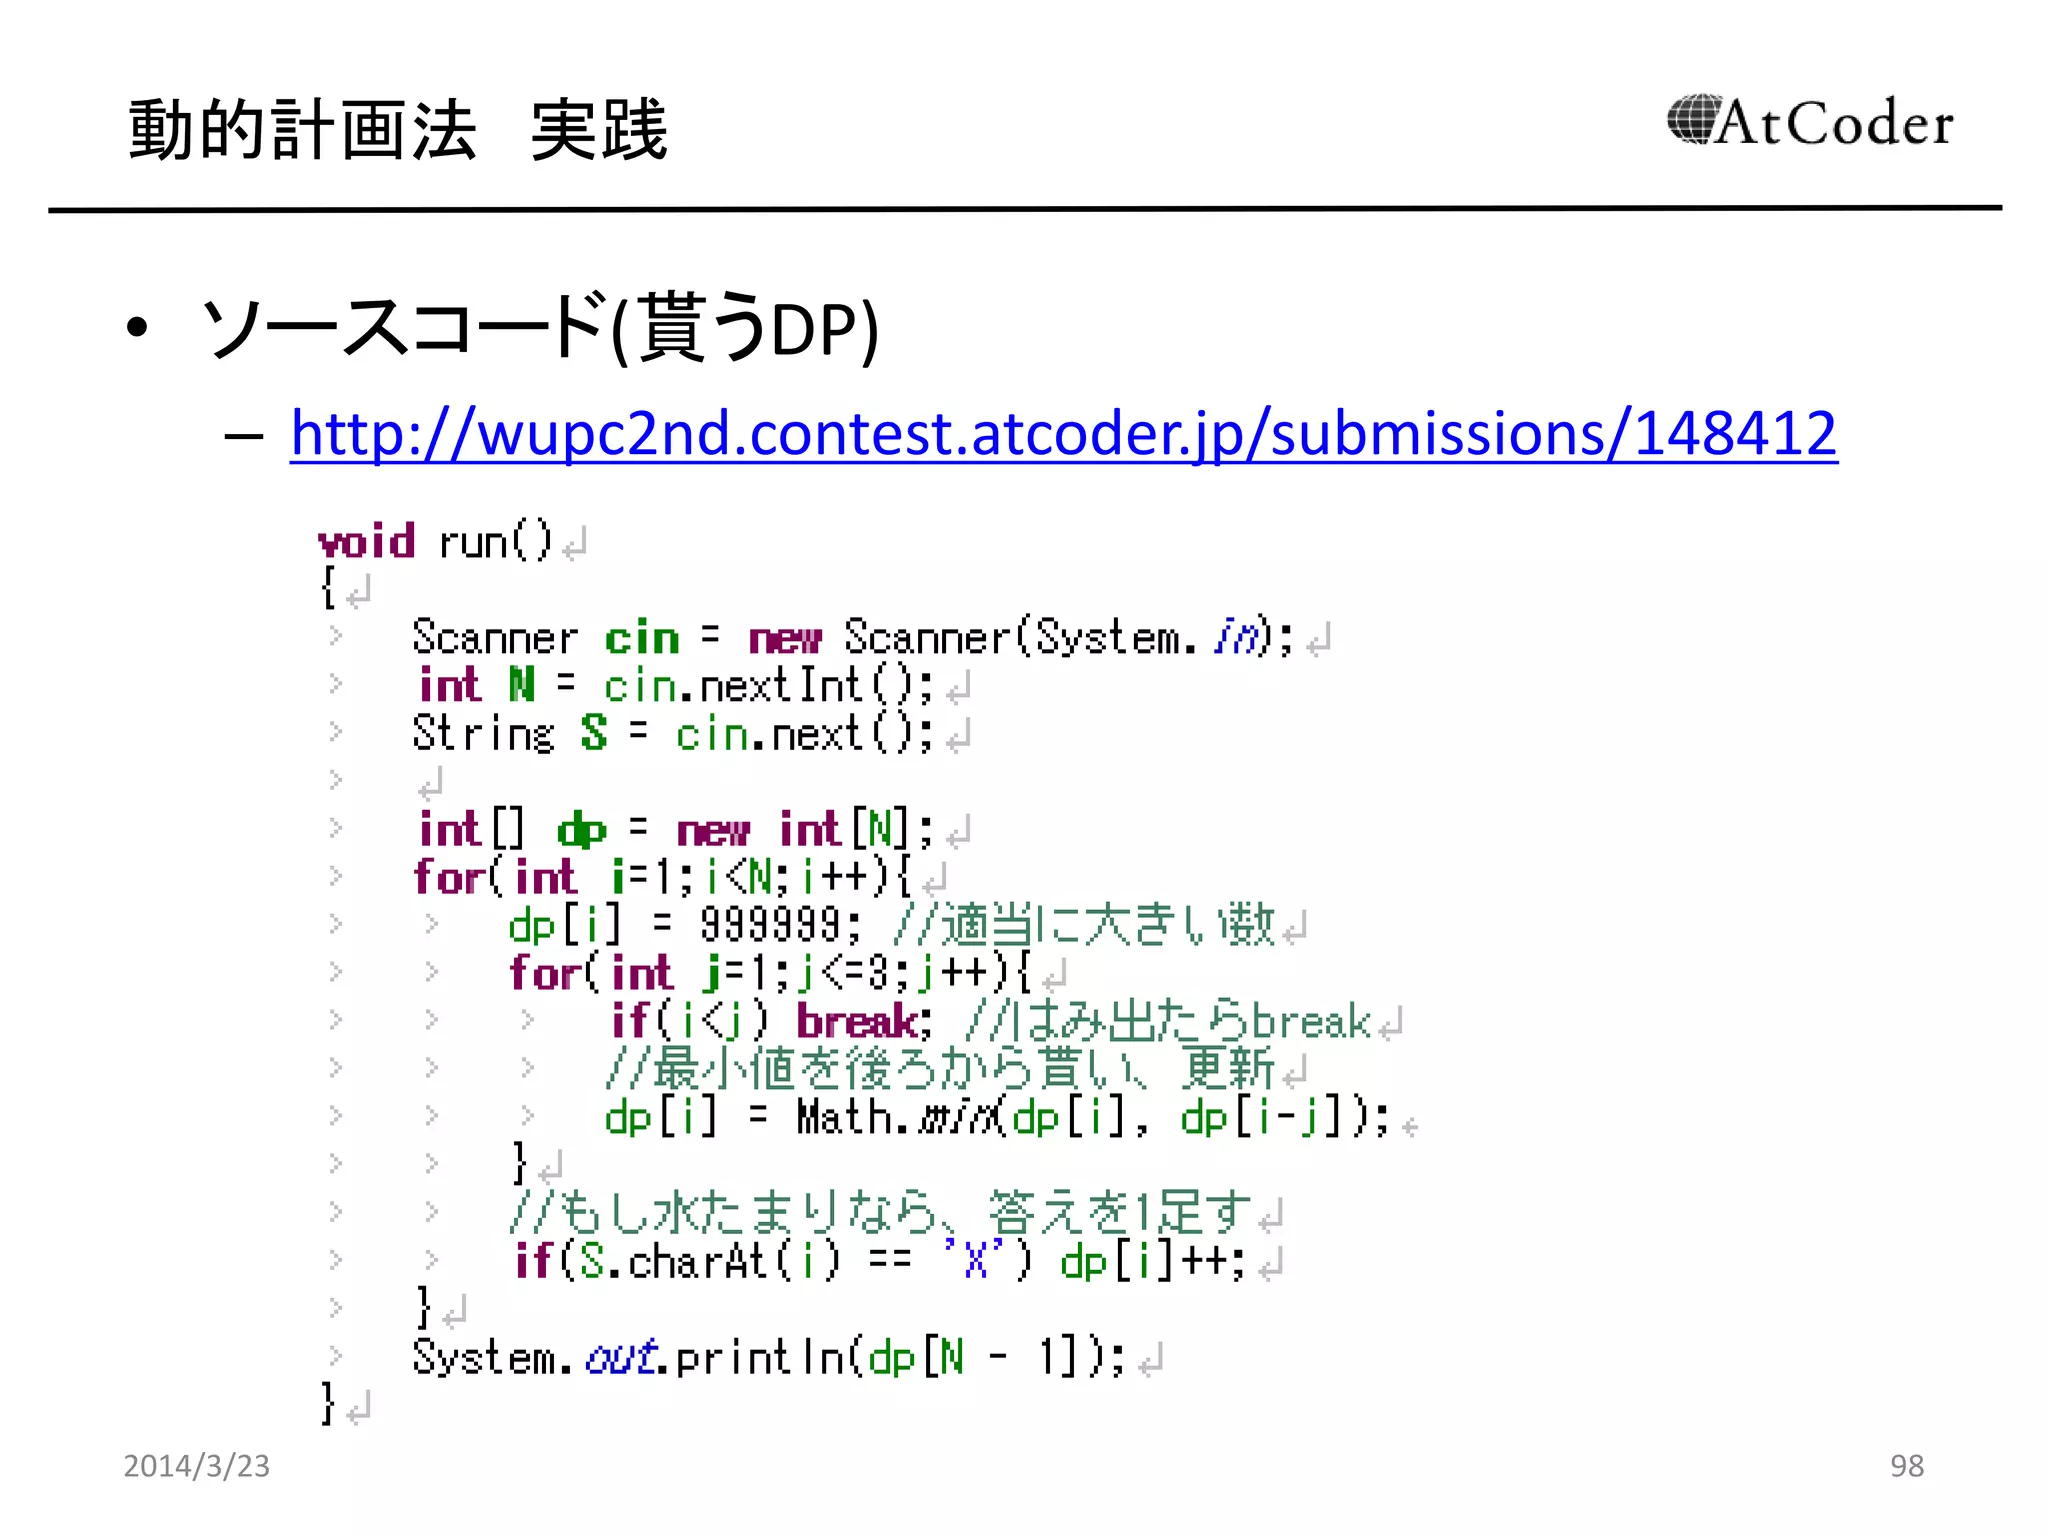This screenshot has height=1536, width=2048.
Task: Click the line 'dp[i] = 999999;'
Action: (x=685, y=925)
